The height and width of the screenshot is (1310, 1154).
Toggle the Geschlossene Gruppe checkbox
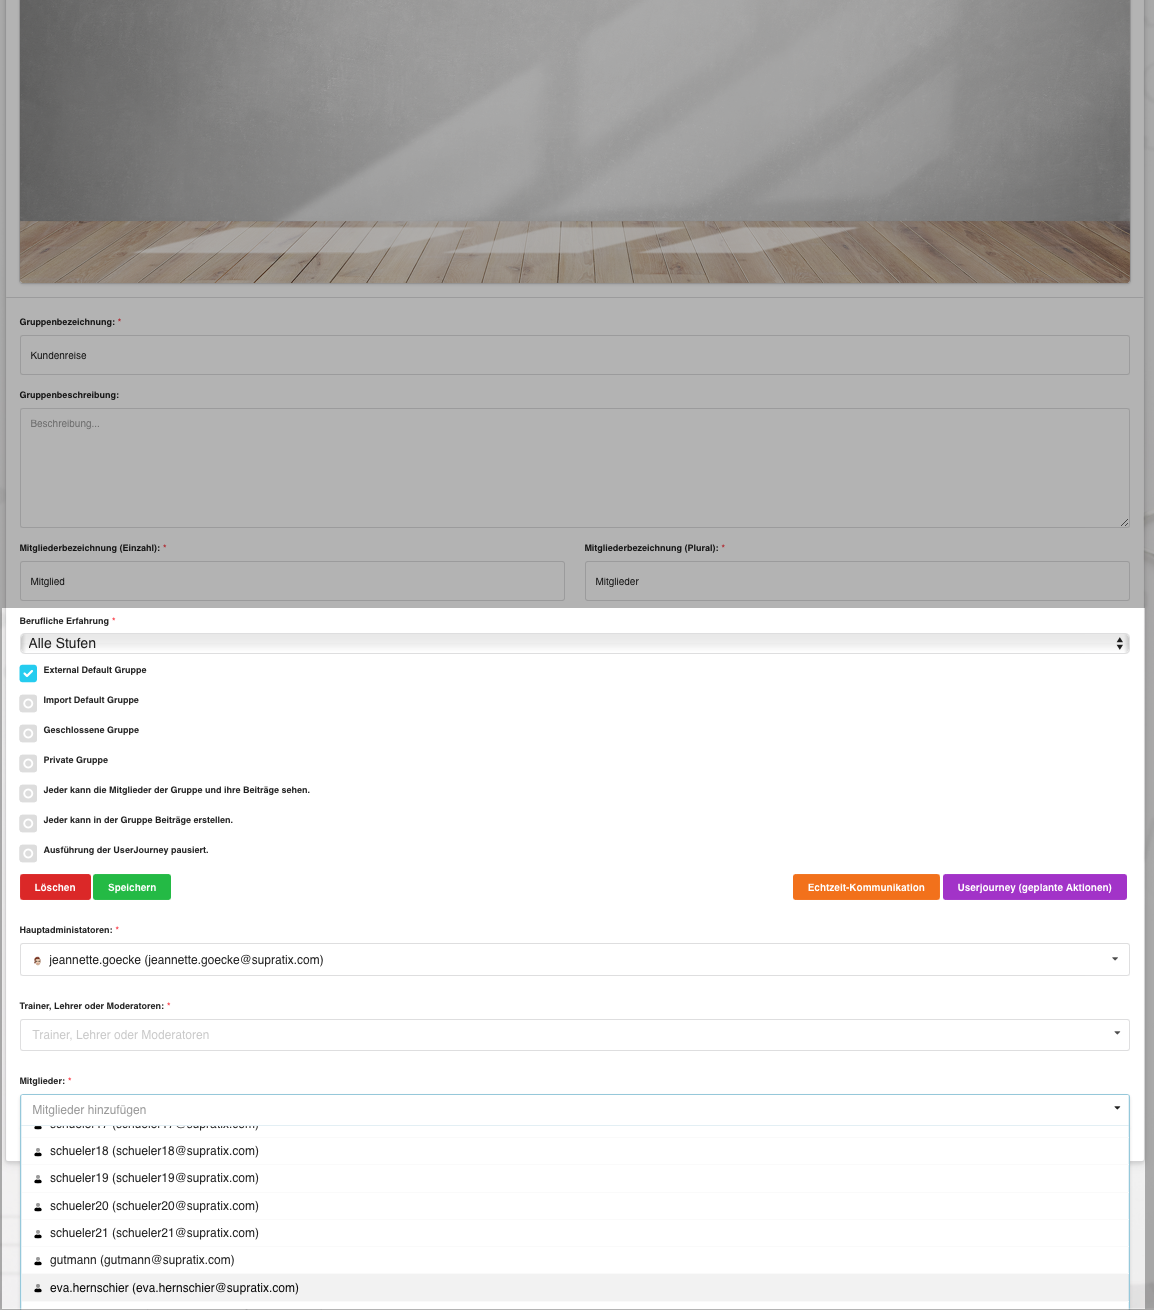coord(28,733)
